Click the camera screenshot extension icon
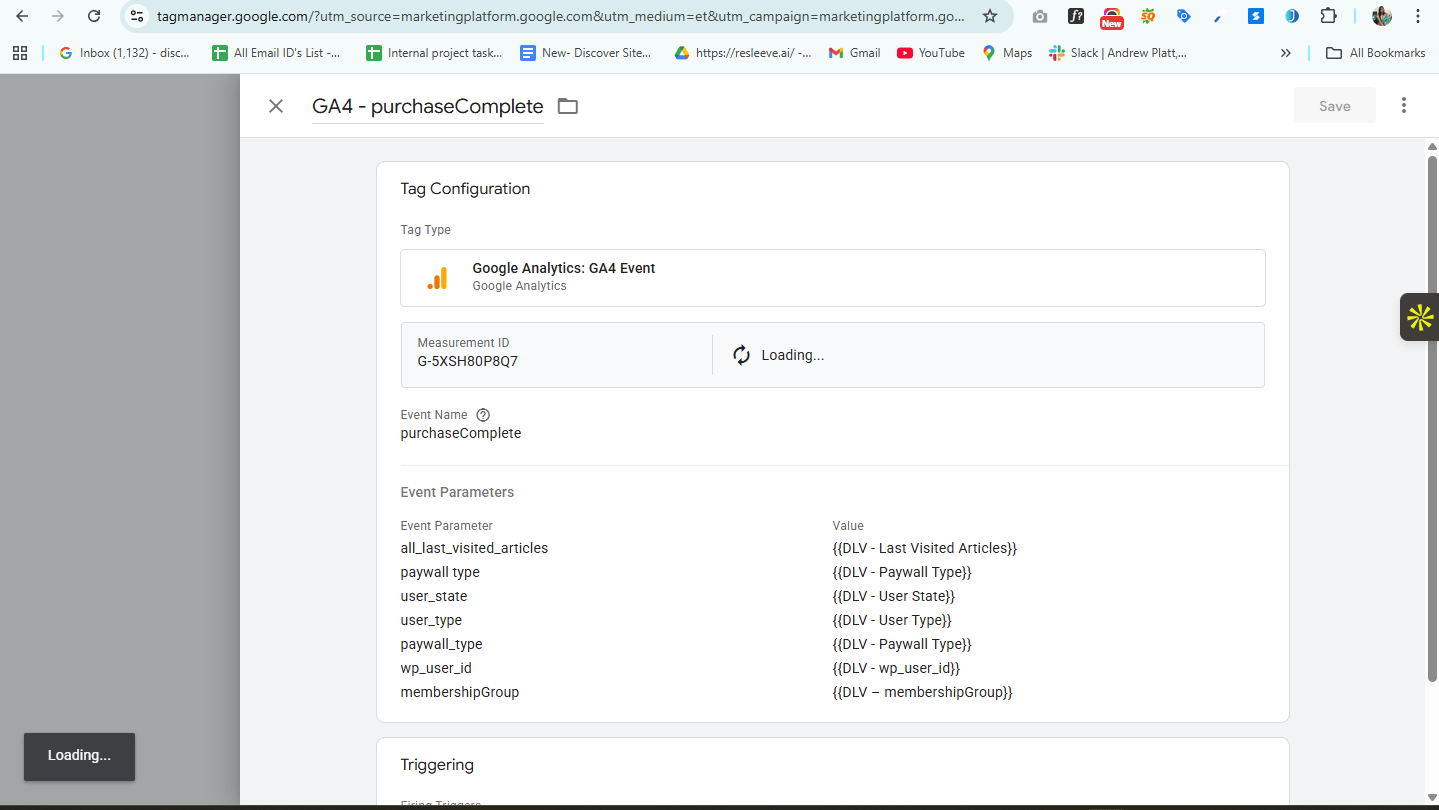This screenshot has width=1439, height=810. pyautogui.click(x=1040, y=16)
